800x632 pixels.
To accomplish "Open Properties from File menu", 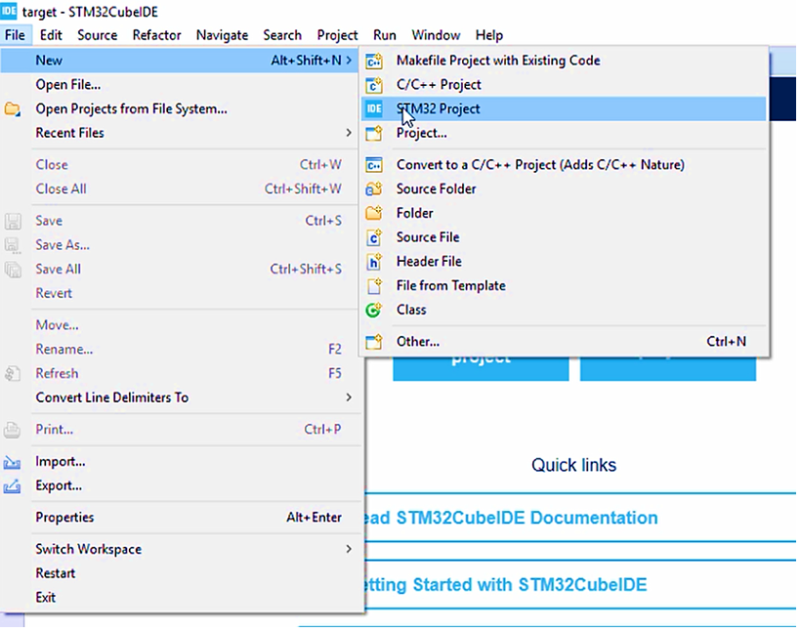I will click(181, 517).
